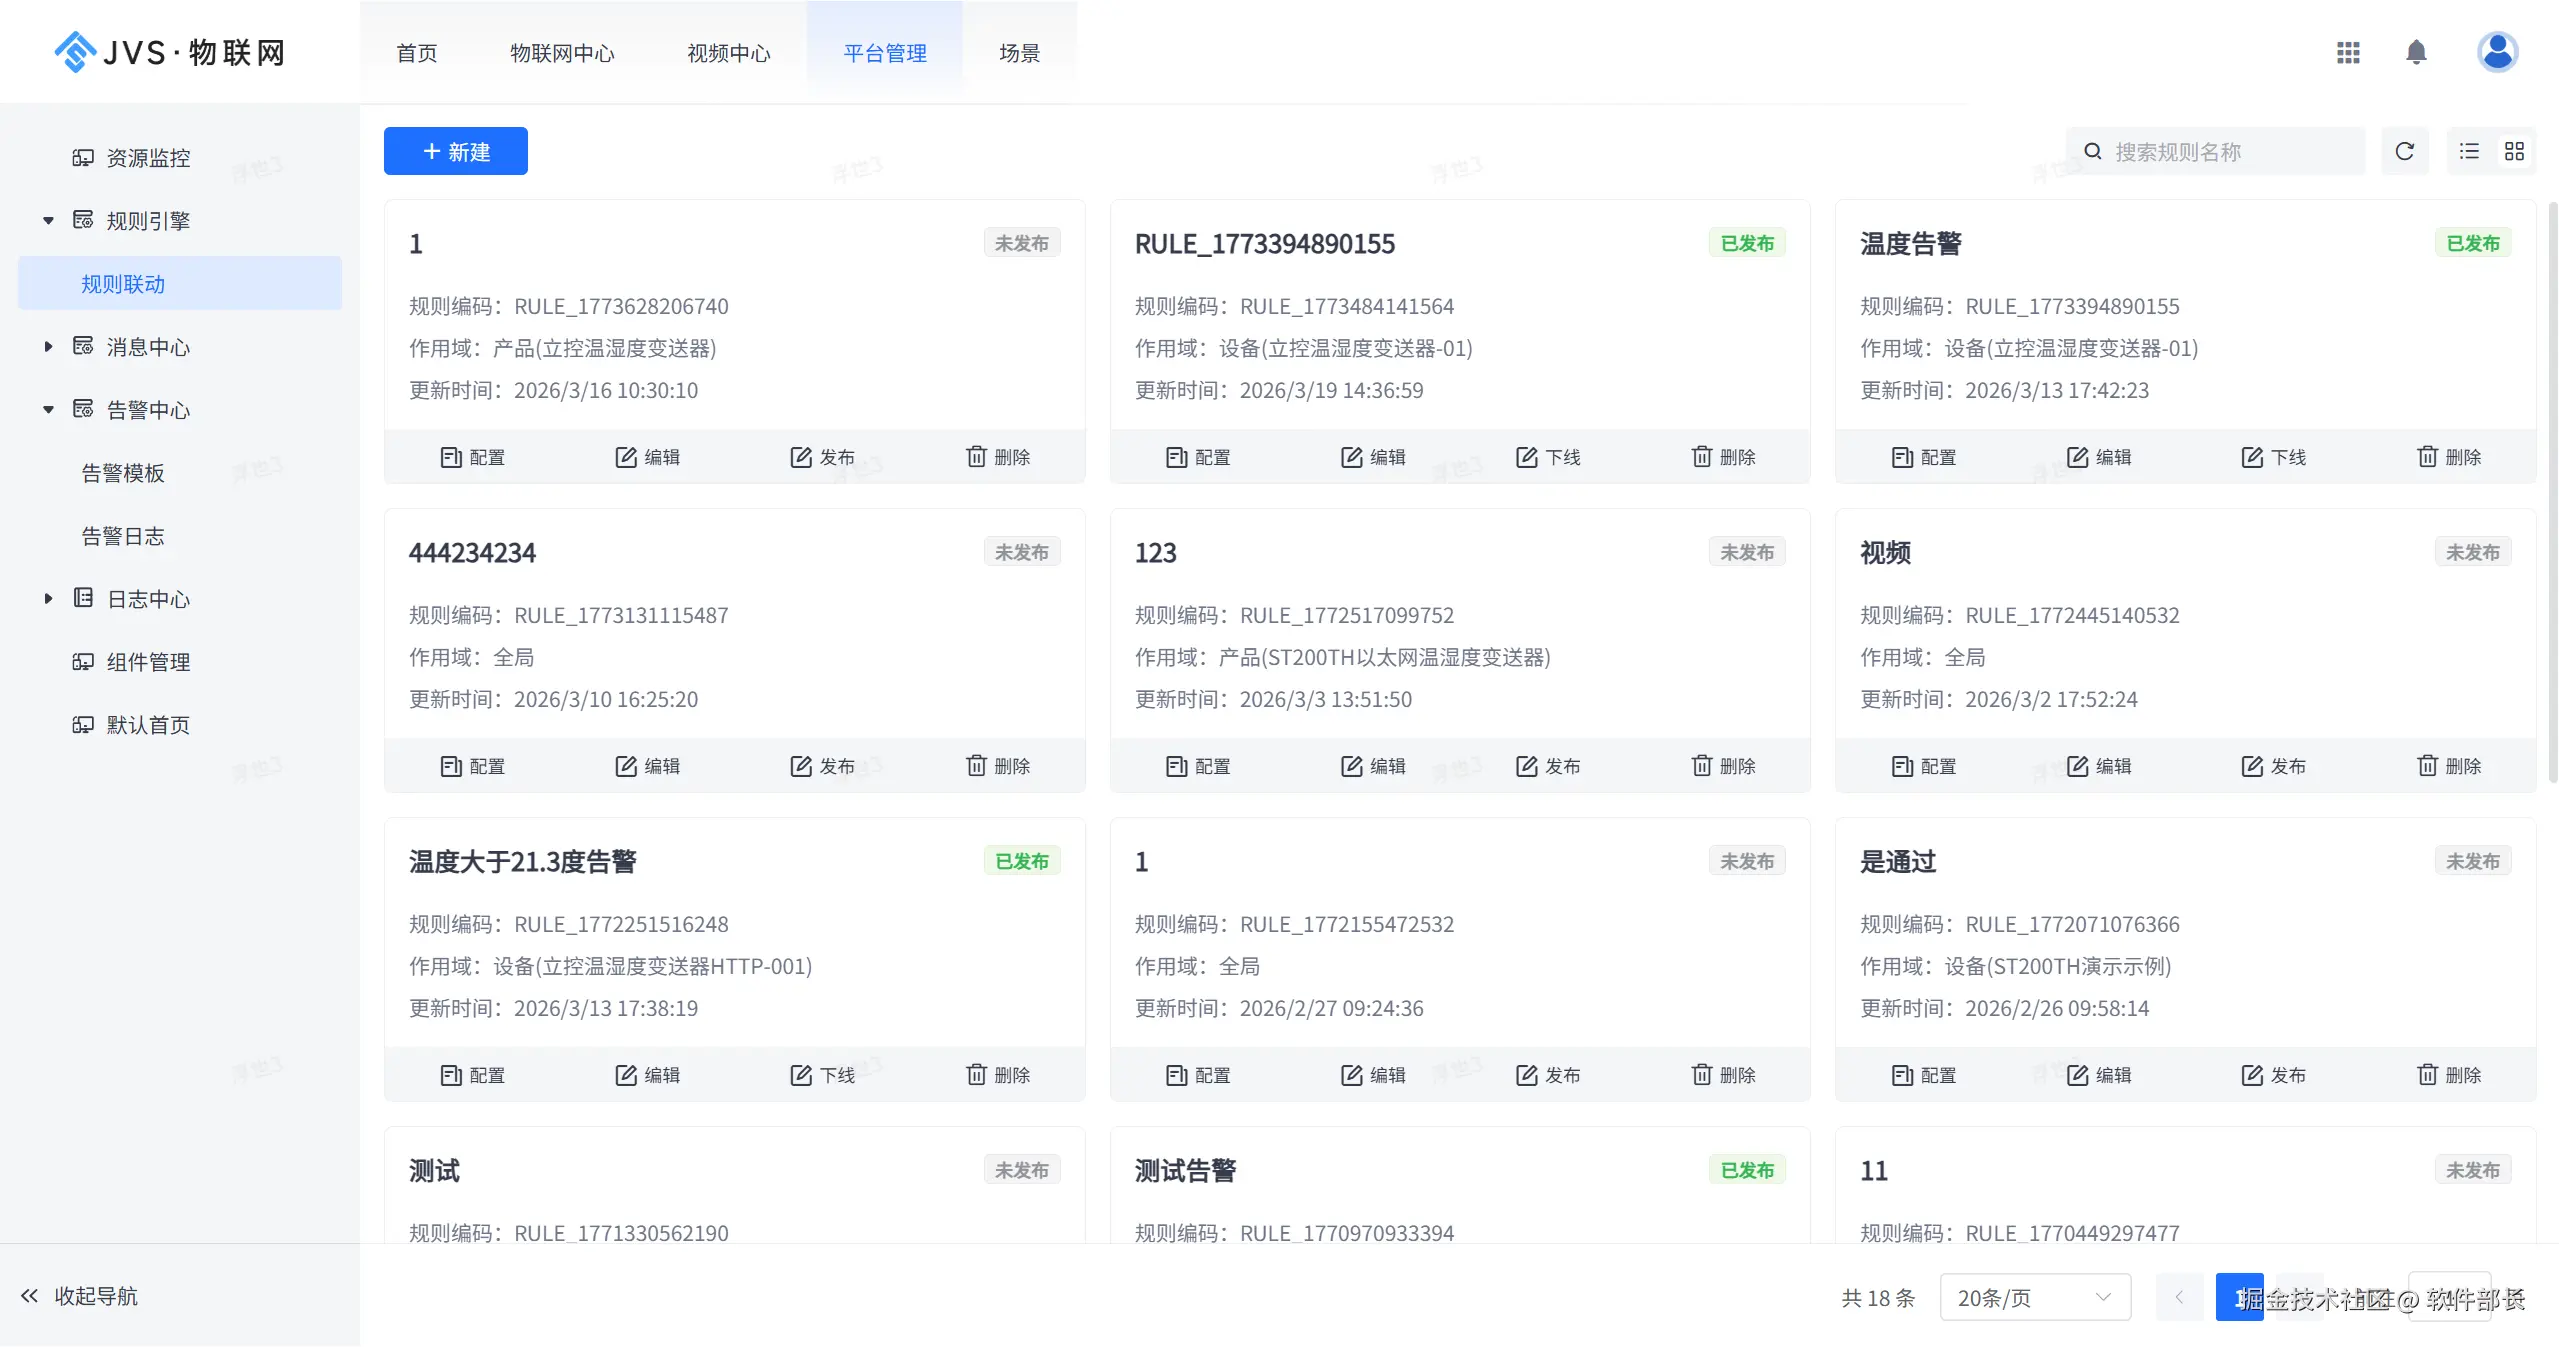2559x1347 pixels.
Task: Publish the 123 rule
Action: click(1547, 766)
